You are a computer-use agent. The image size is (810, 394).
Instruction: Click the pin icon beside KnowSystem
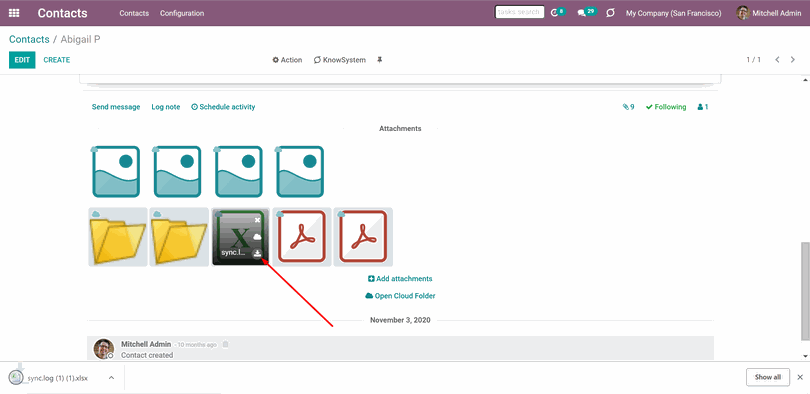[380, 60]
